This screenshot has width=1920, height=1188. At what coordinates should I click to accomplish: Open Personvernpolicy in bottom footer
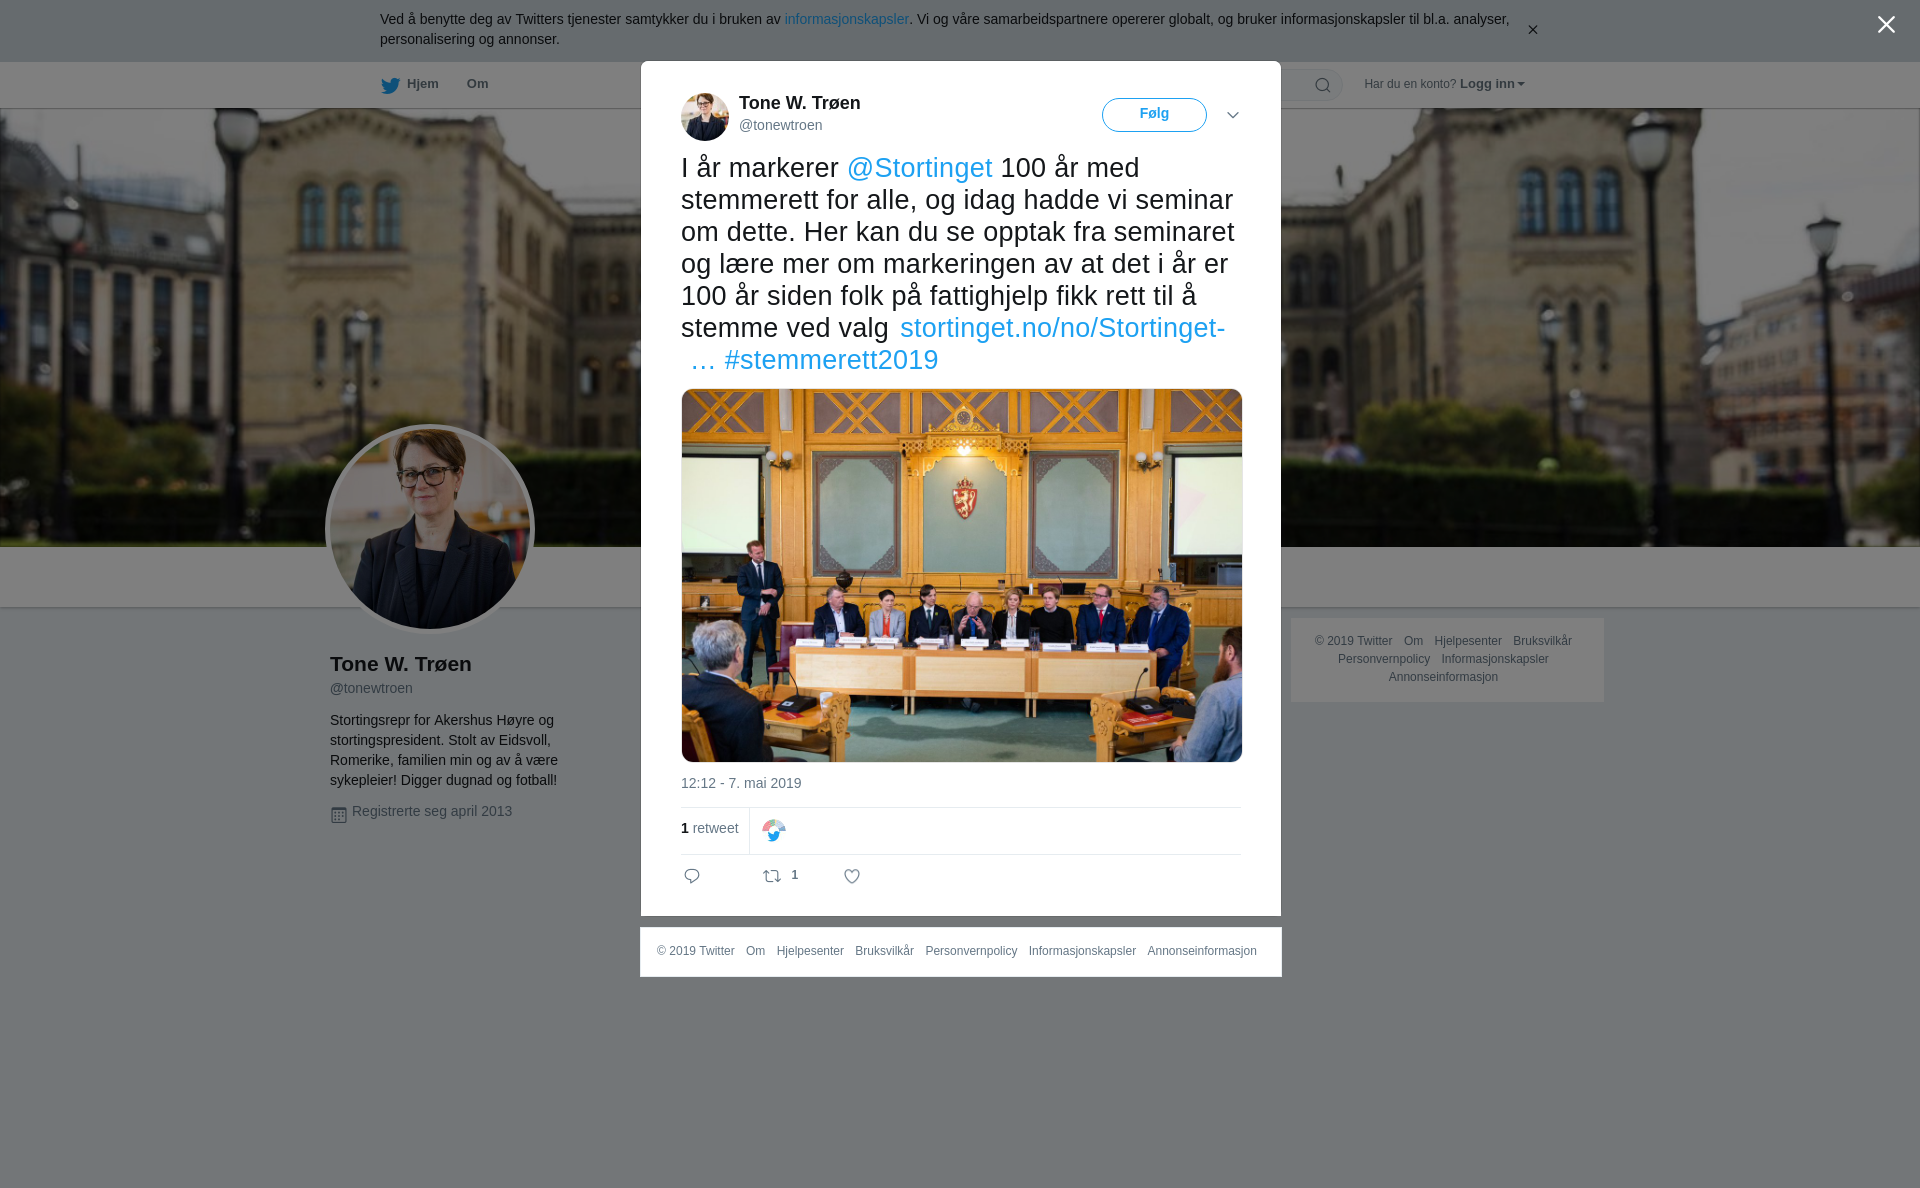971,951
